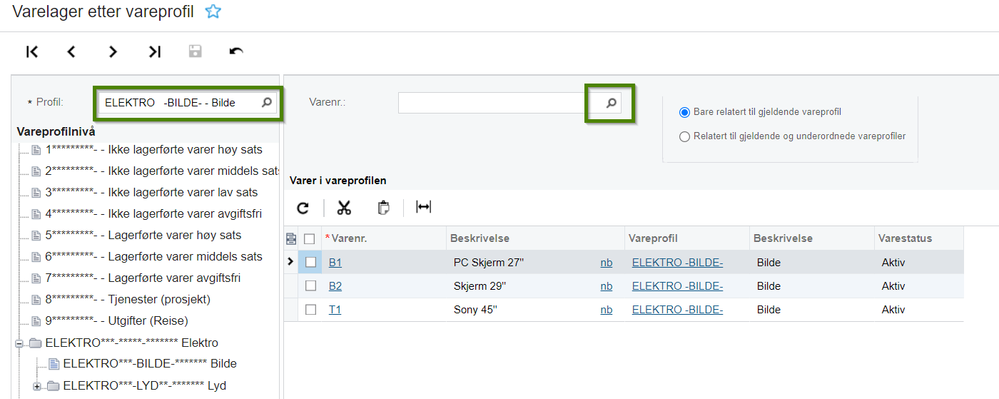999x399 pixels.
Task: Go to first record arrow
Action: point(32,52)
